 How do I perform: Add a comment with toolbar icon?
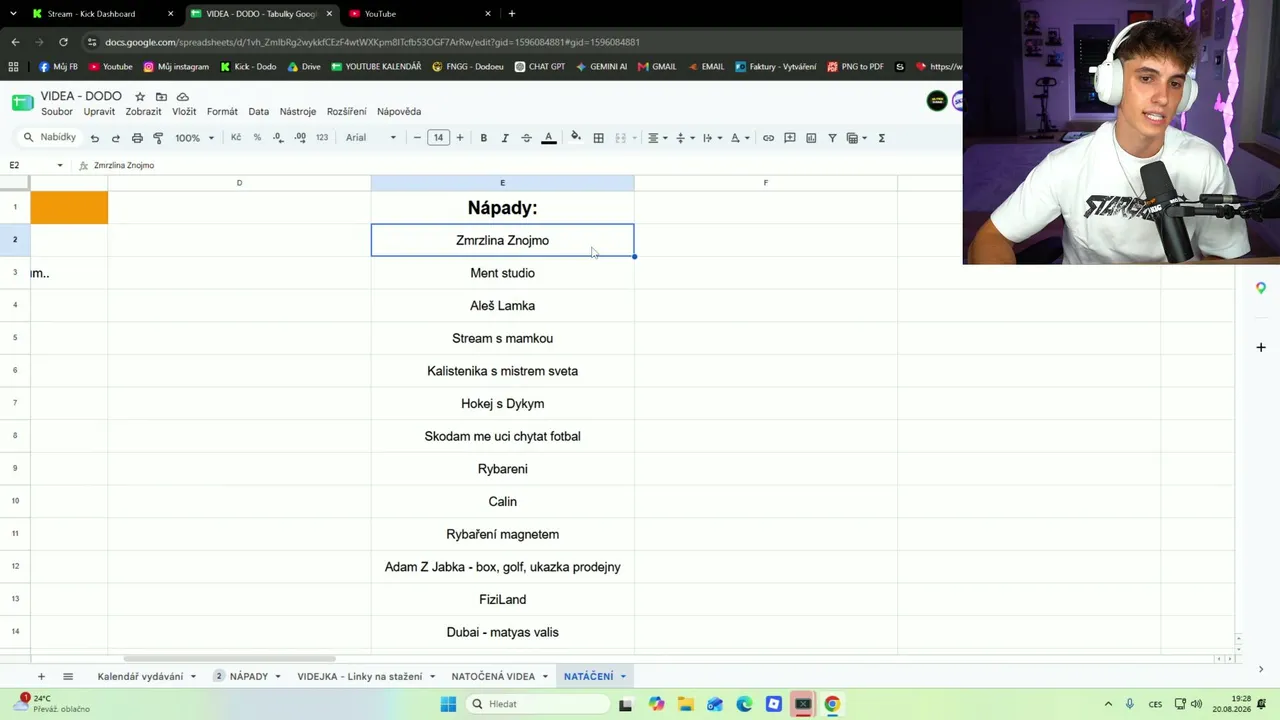pyautogui.click(x=790, y=138)
